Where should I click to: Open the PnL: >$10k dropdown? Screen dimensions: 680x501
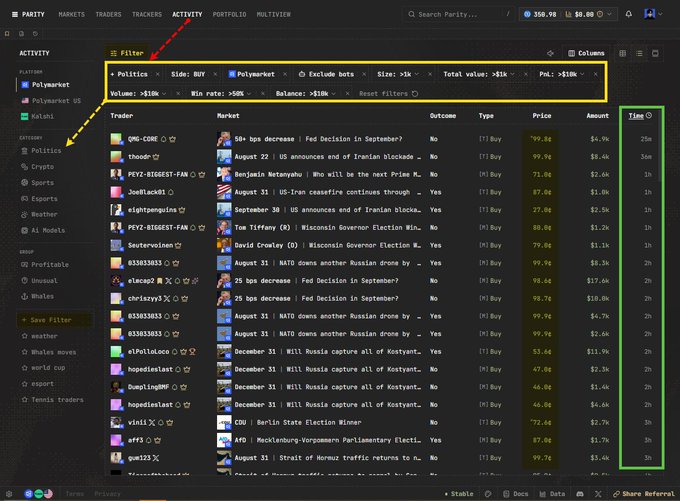pyautogui.click(x=562, y=74)
